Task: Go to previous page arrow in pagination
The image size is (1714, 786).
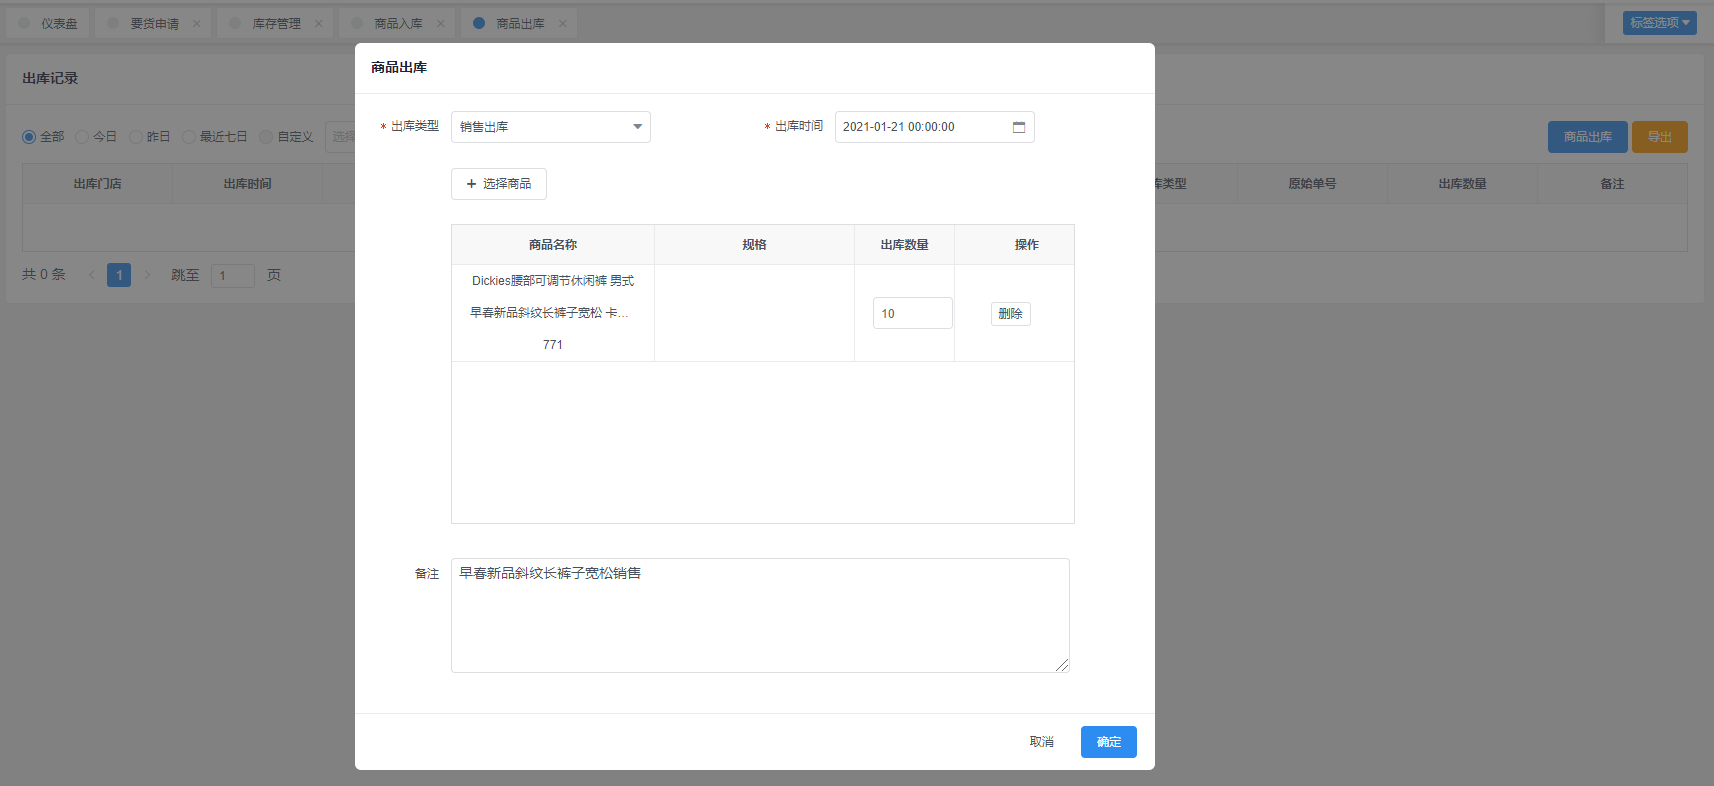Action: [92, 274]
